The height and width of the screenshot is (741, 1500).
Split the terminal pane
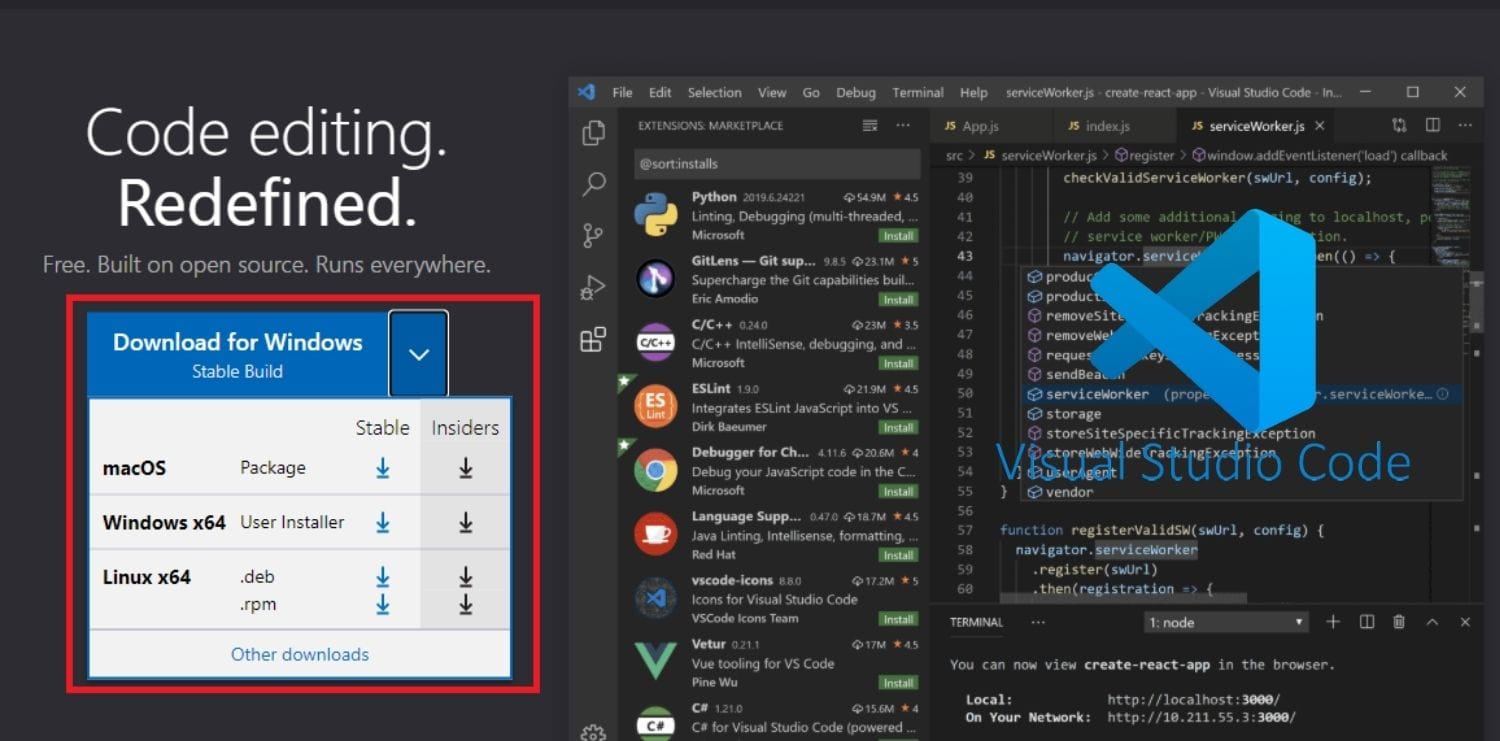click(1367, 622)
